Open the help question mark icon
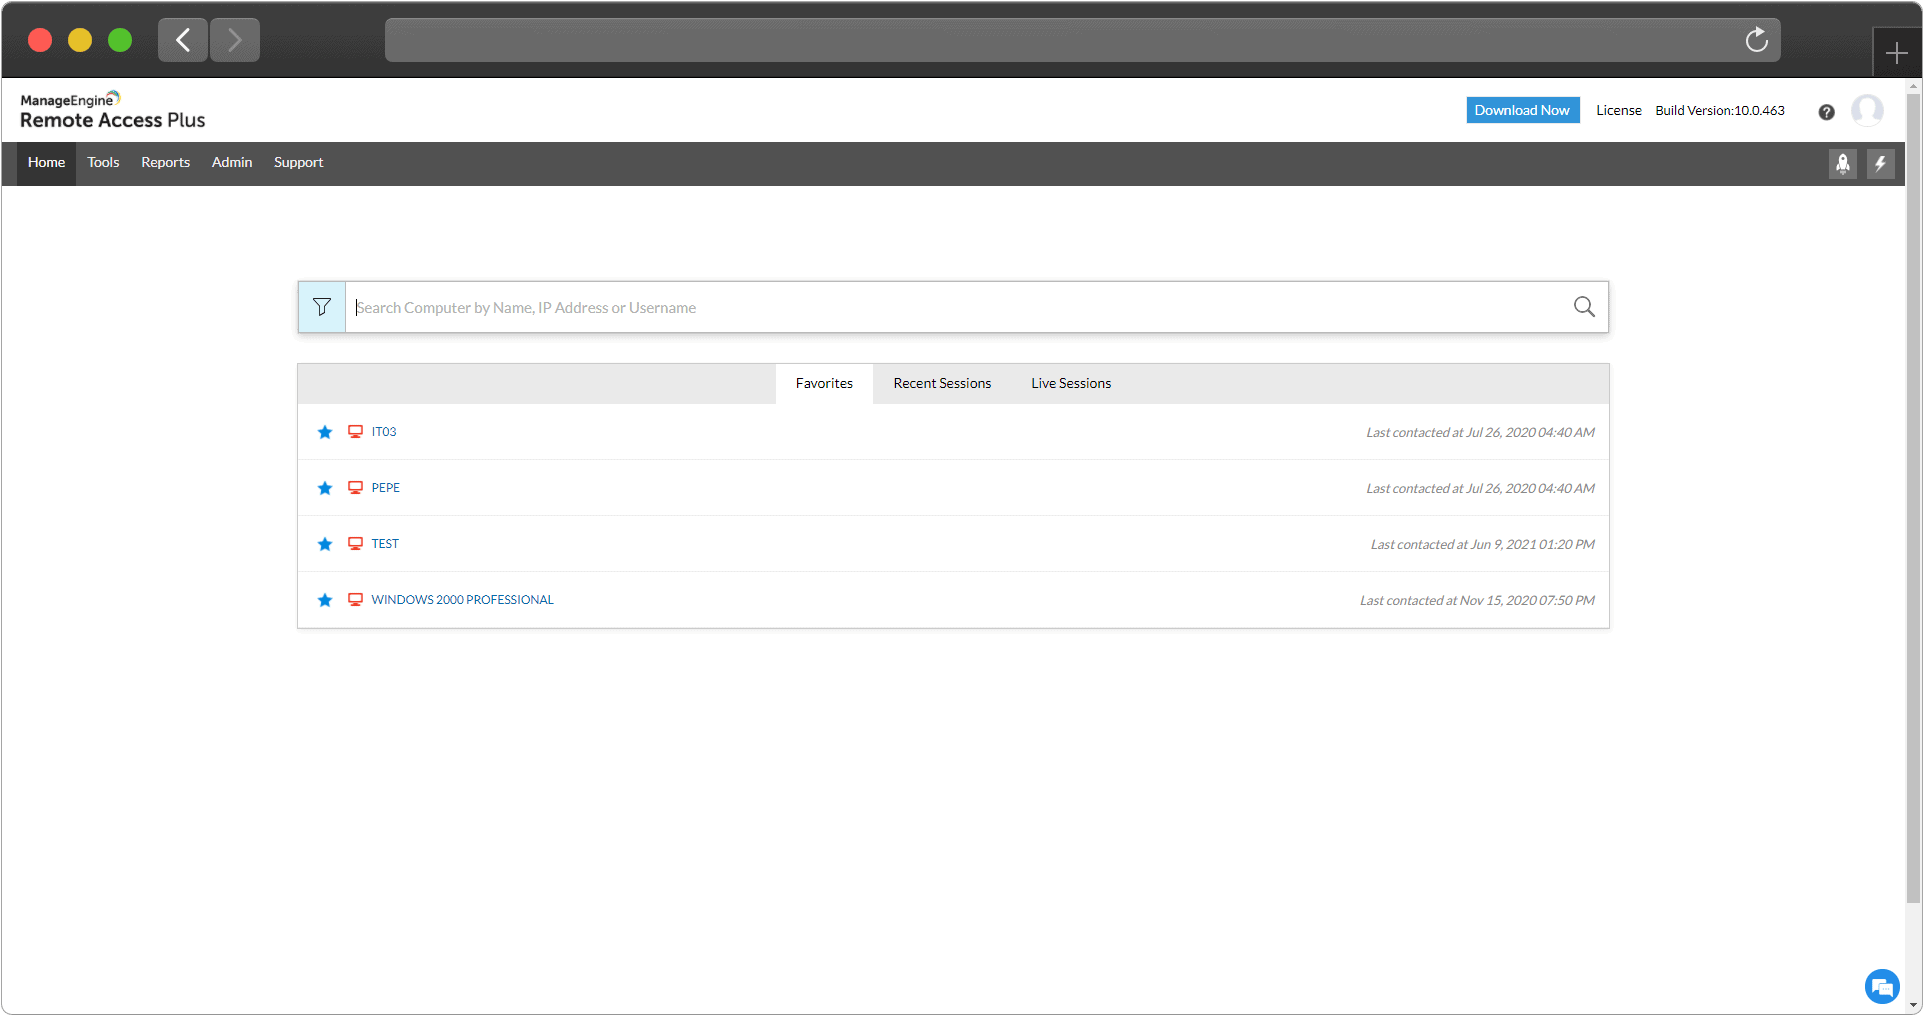 pyautogui.click(x=1826, y=112)
